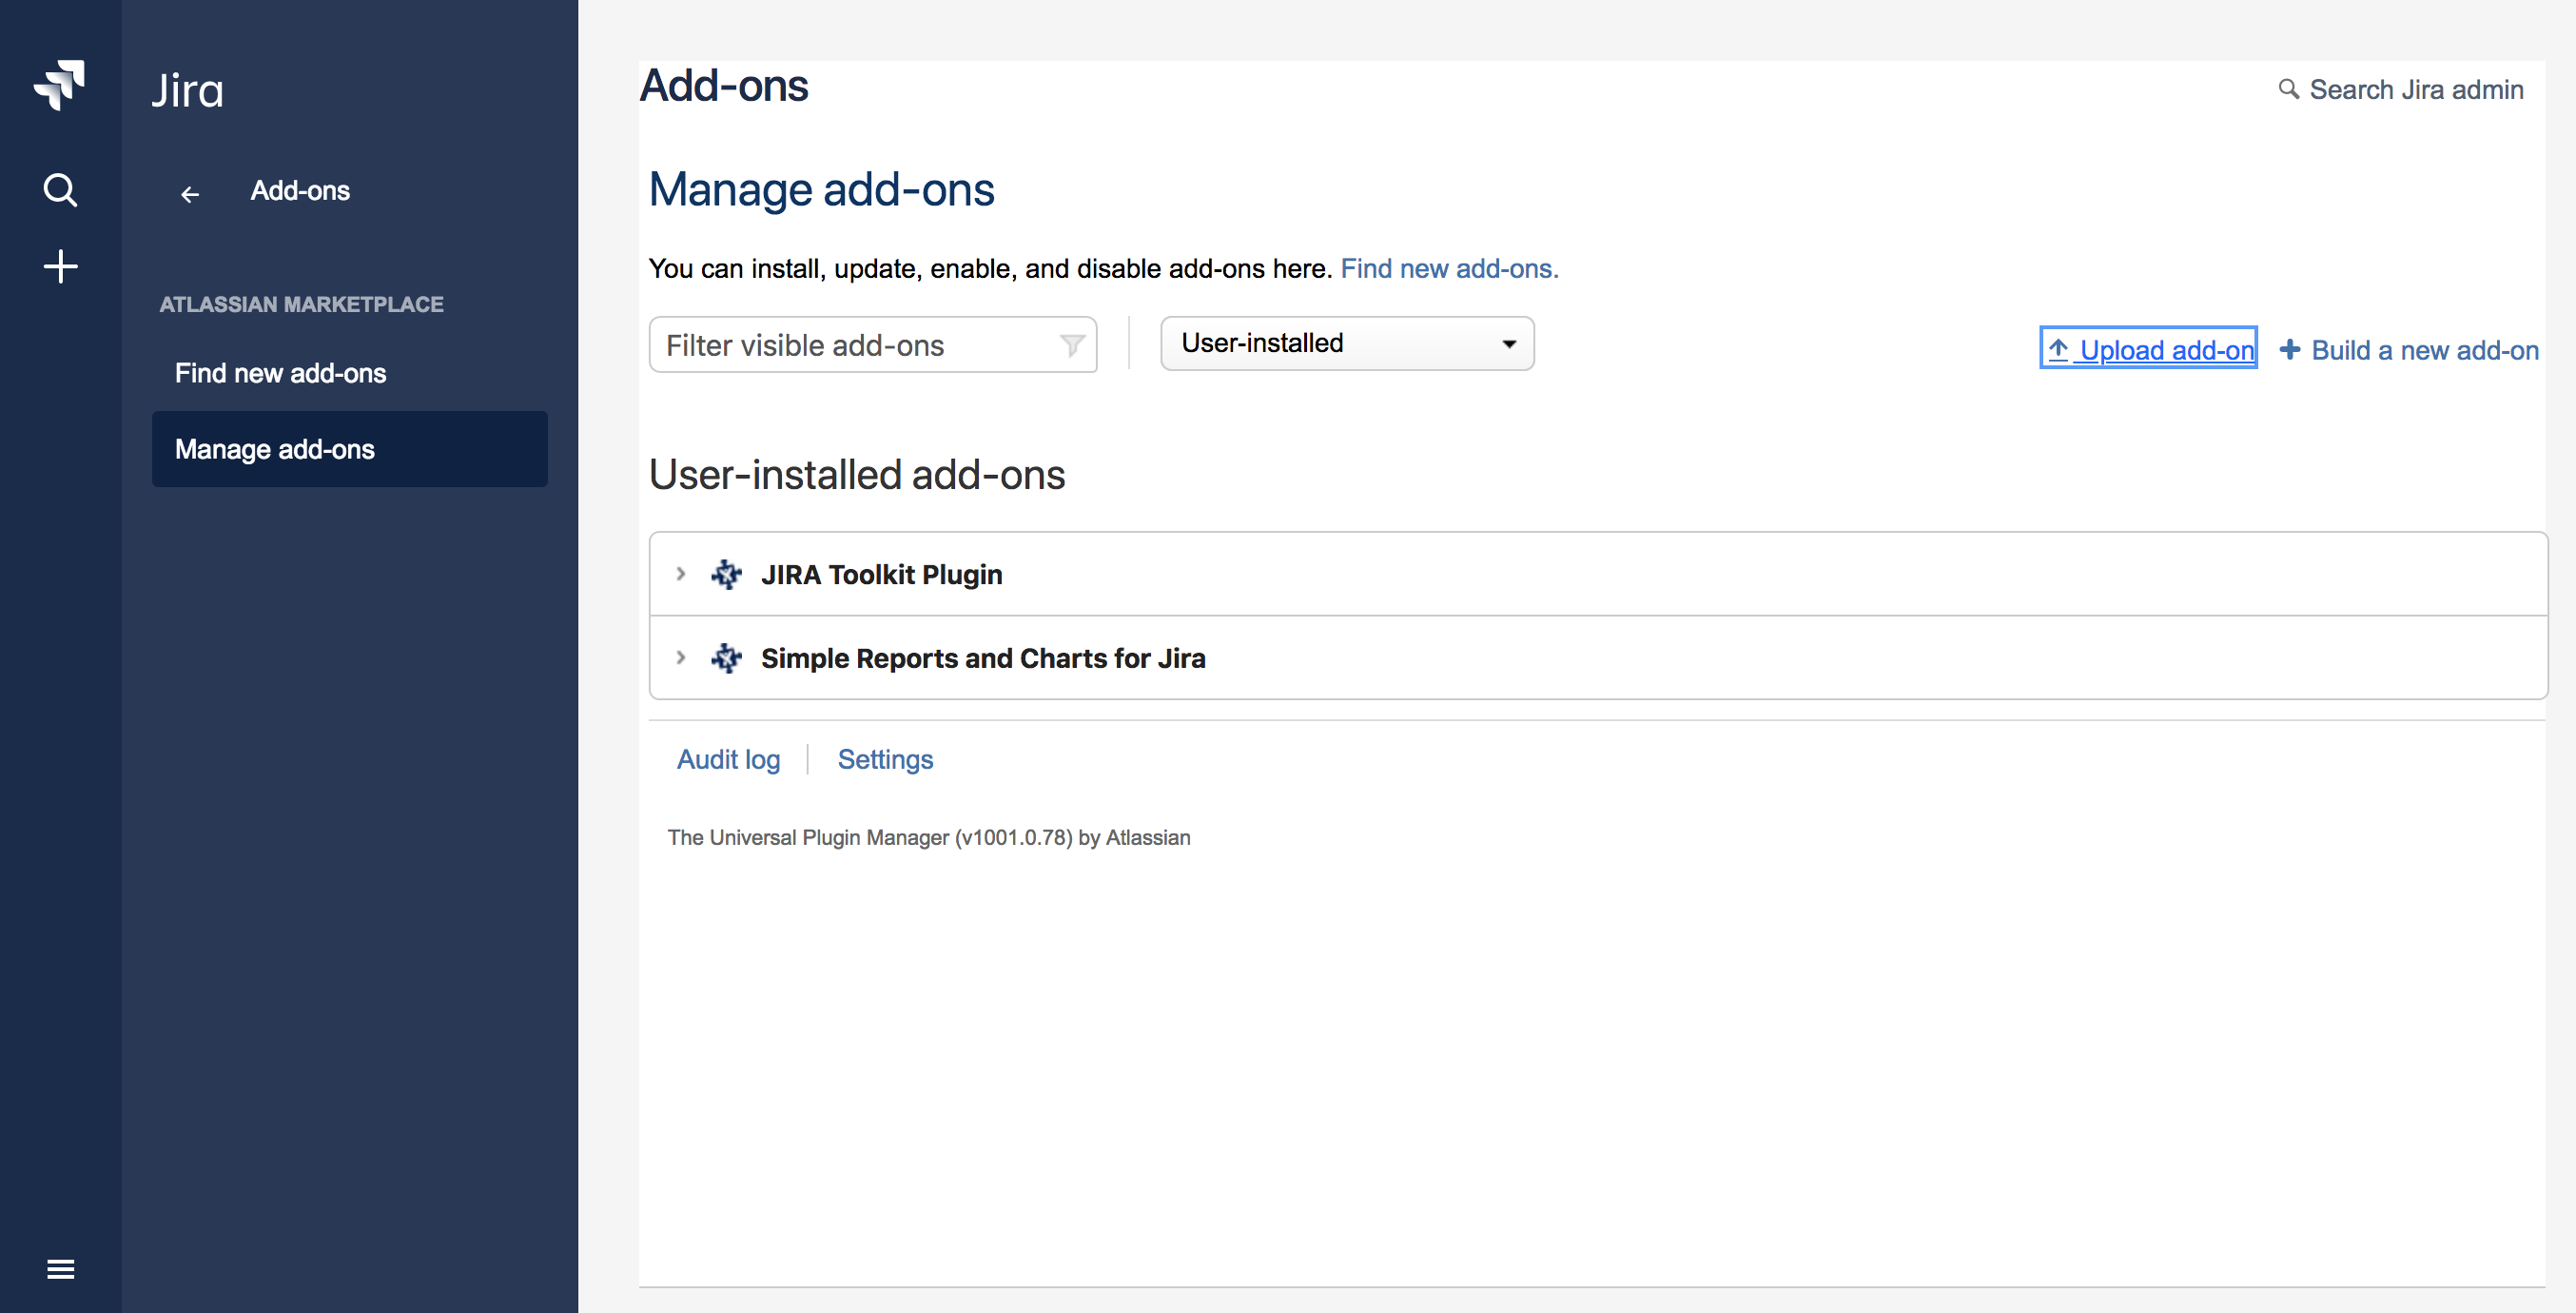Click the filter funnel icon

pos(1071,345)
